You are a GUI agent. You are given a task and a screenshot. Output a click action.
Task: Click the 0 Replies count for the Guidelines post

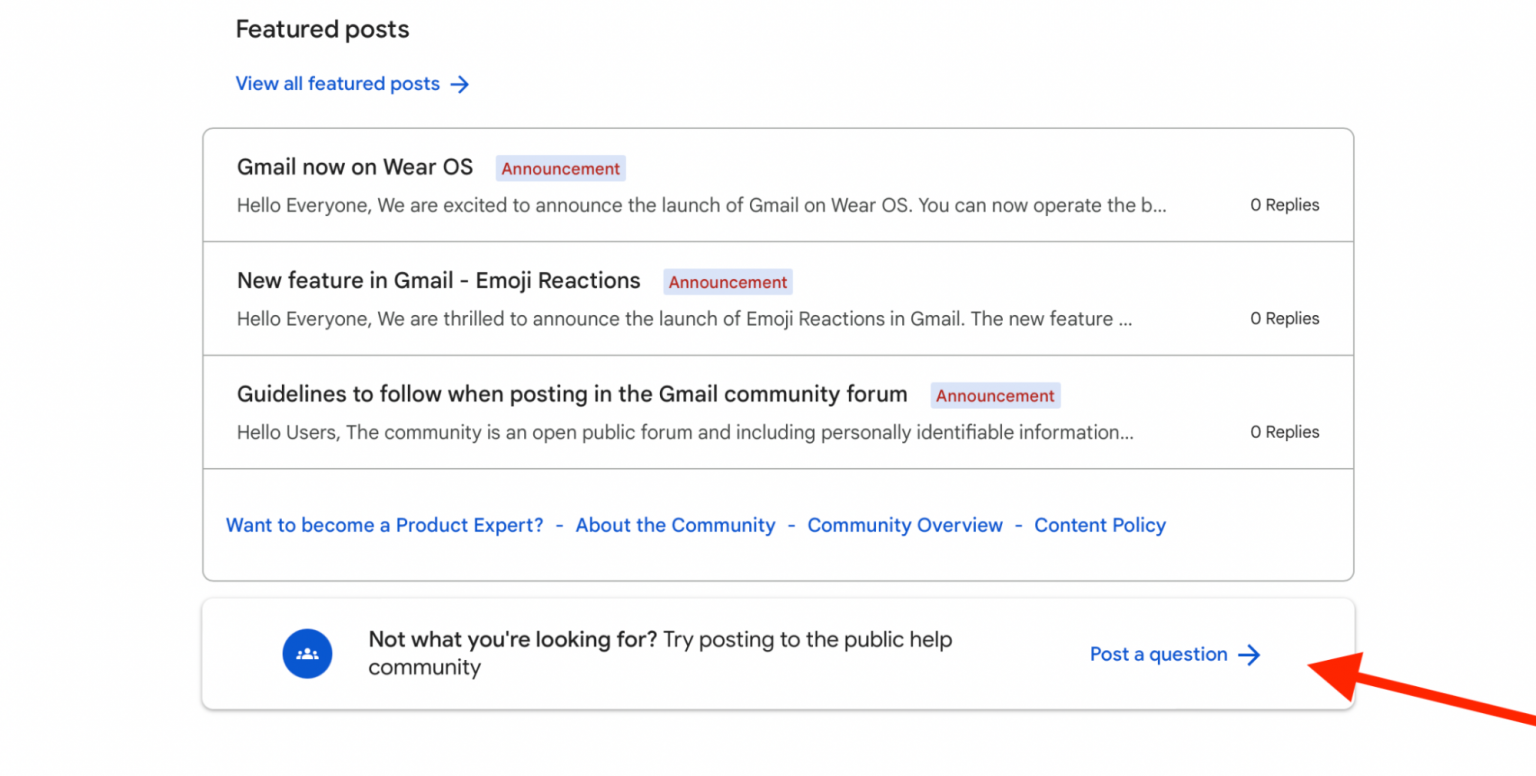pyautogui.click(x=1284, y=432)
